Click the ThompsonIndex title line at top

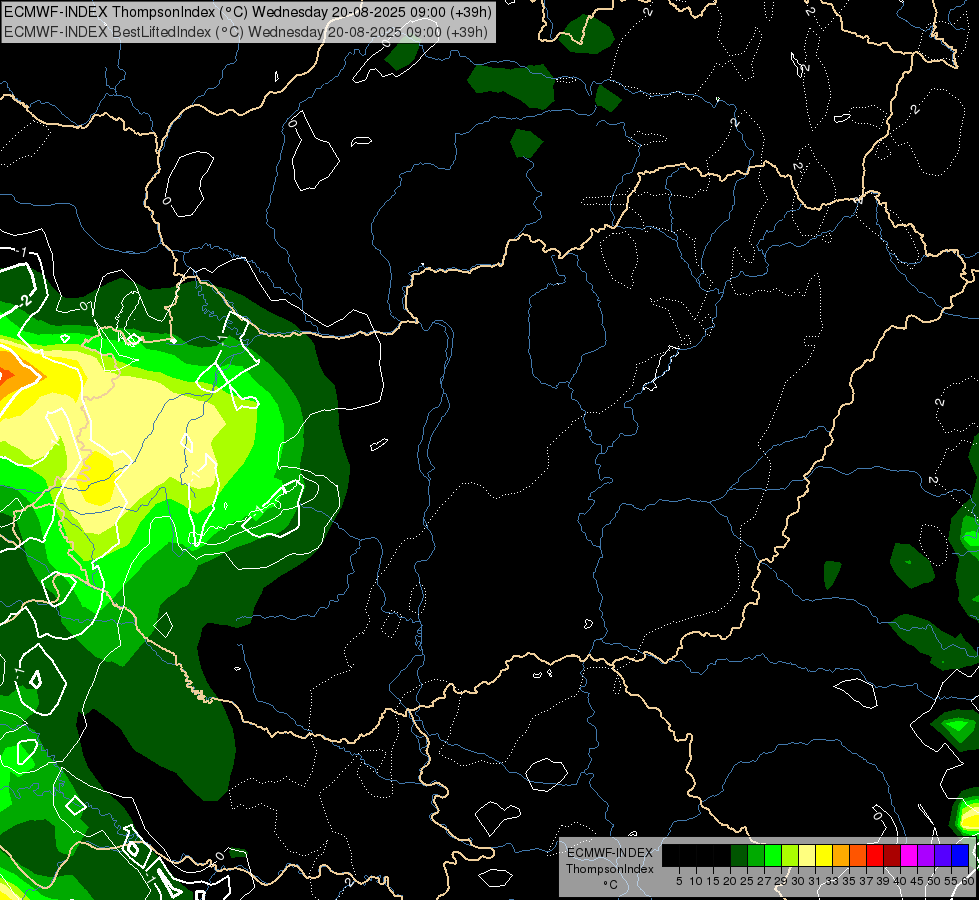click(x=248, y=12)
